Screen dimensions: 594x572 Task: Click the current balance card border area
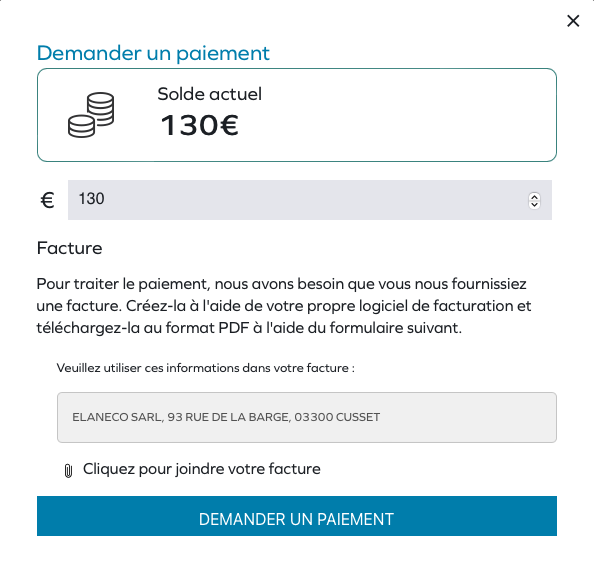[x=297, y=115]
